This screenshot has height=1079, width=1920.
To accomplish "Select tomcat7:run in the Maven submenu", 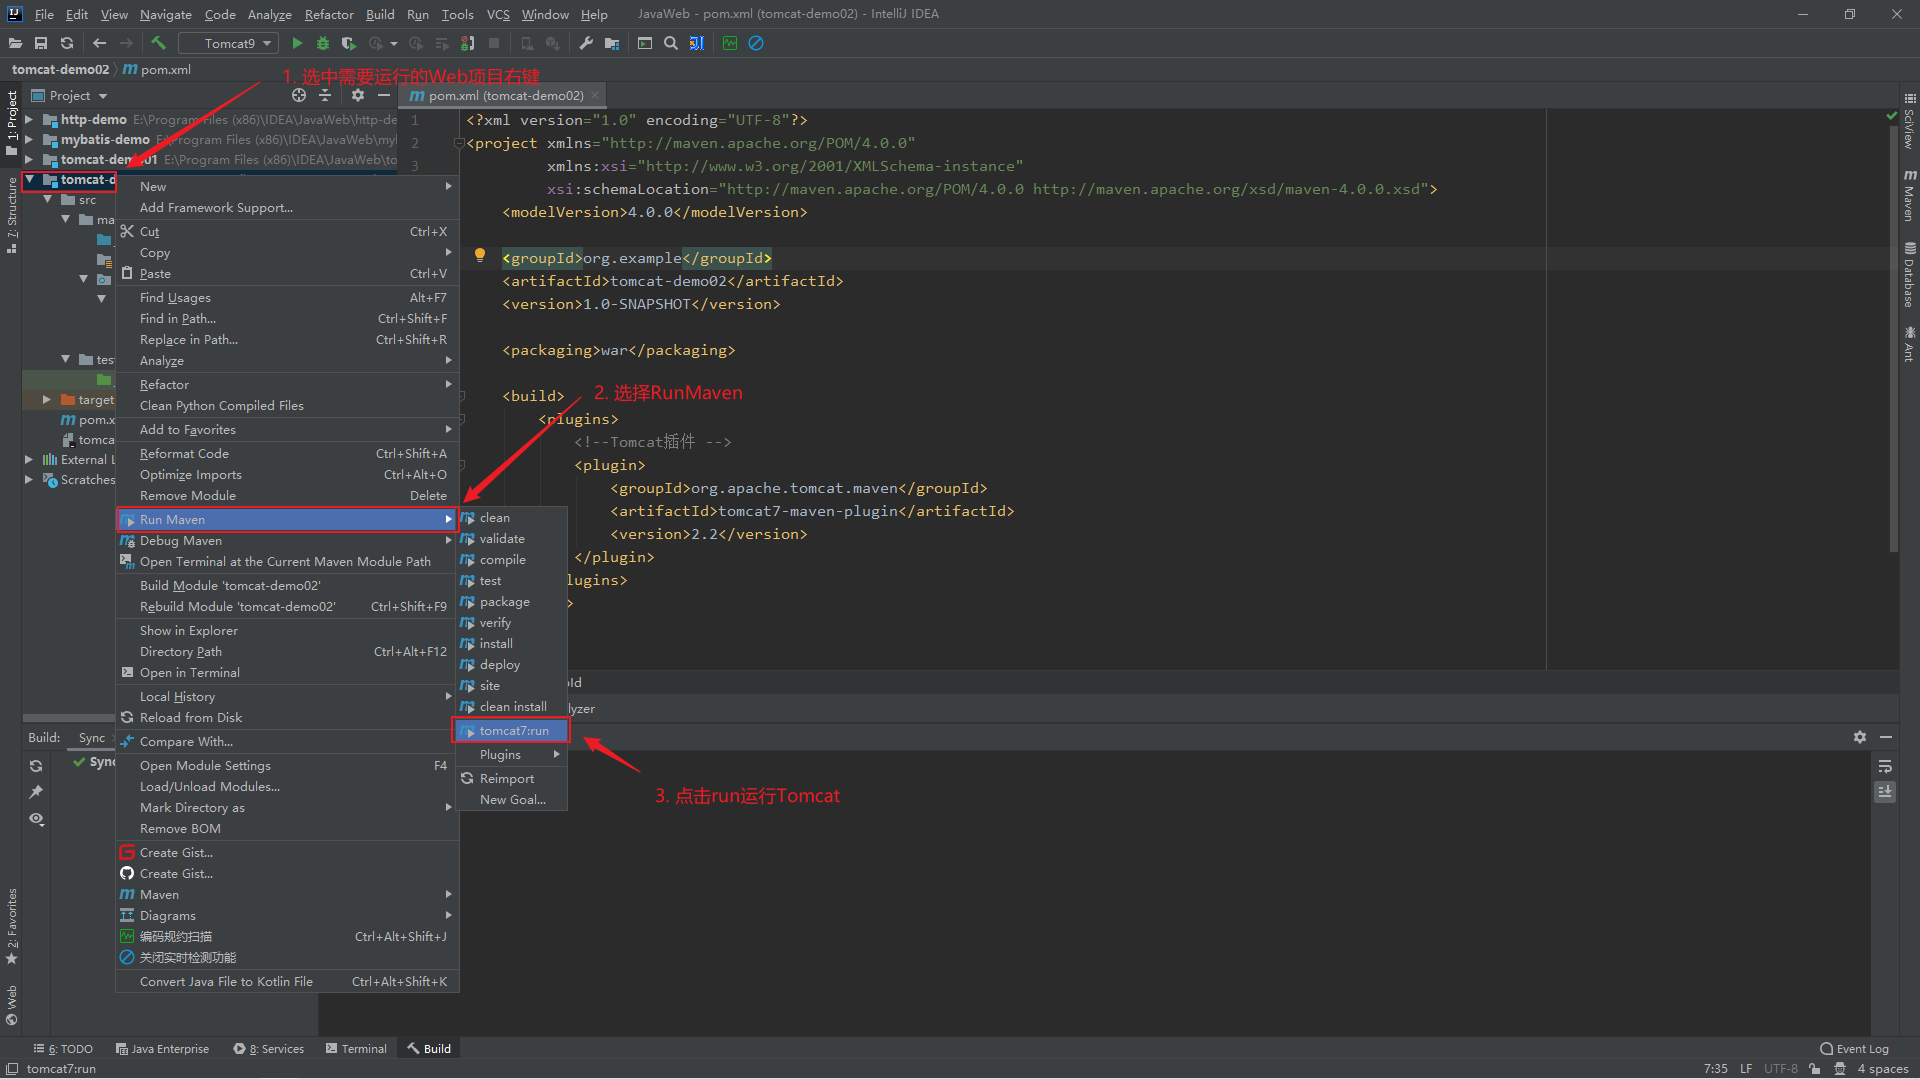I will (x=513, y=731).
